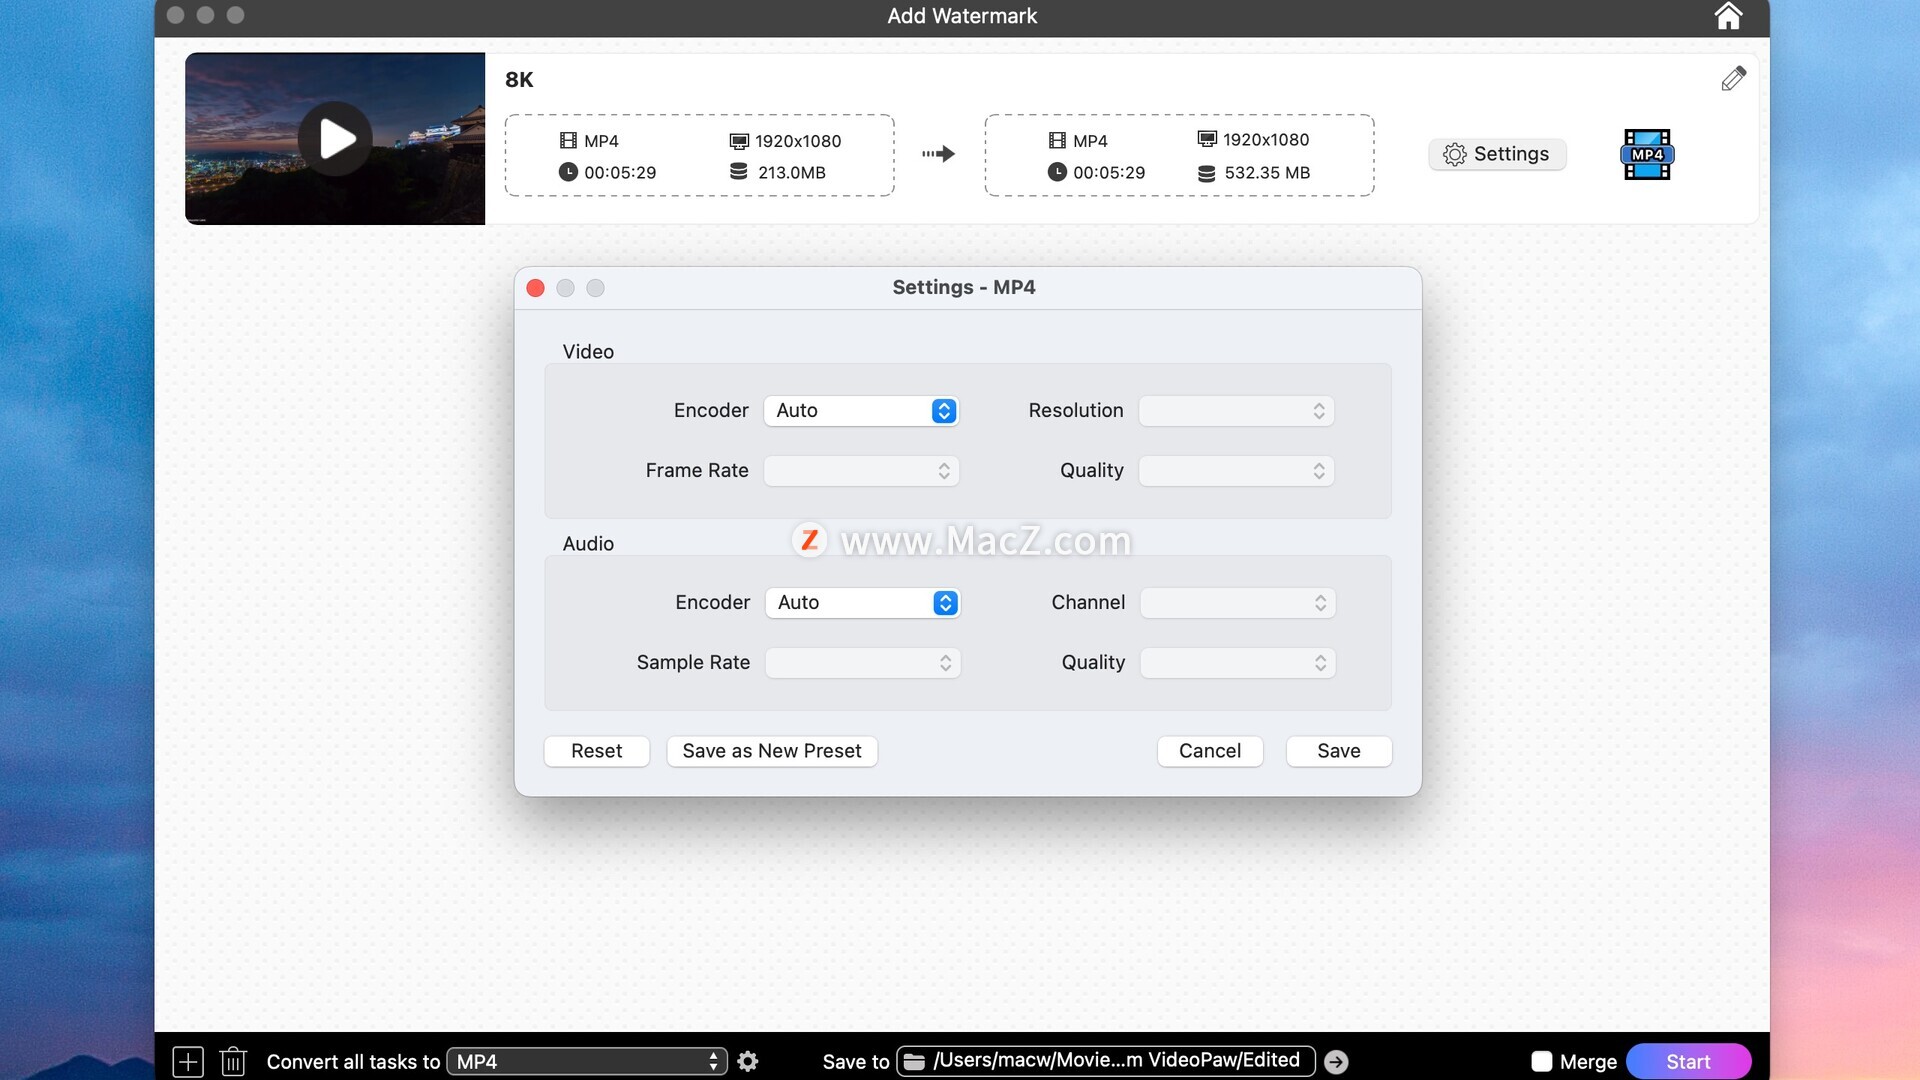Click the Cancel button
Screen dimensions: 1920x1080
click(x=1209, y=751)
